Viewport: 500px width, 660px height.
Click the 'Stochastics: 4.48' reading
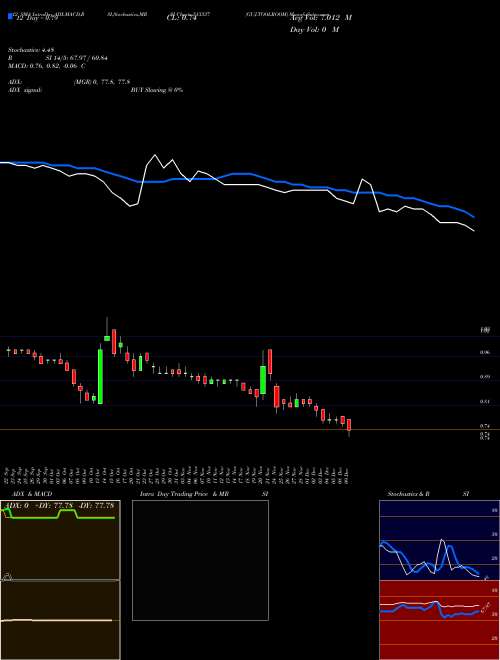32,50
